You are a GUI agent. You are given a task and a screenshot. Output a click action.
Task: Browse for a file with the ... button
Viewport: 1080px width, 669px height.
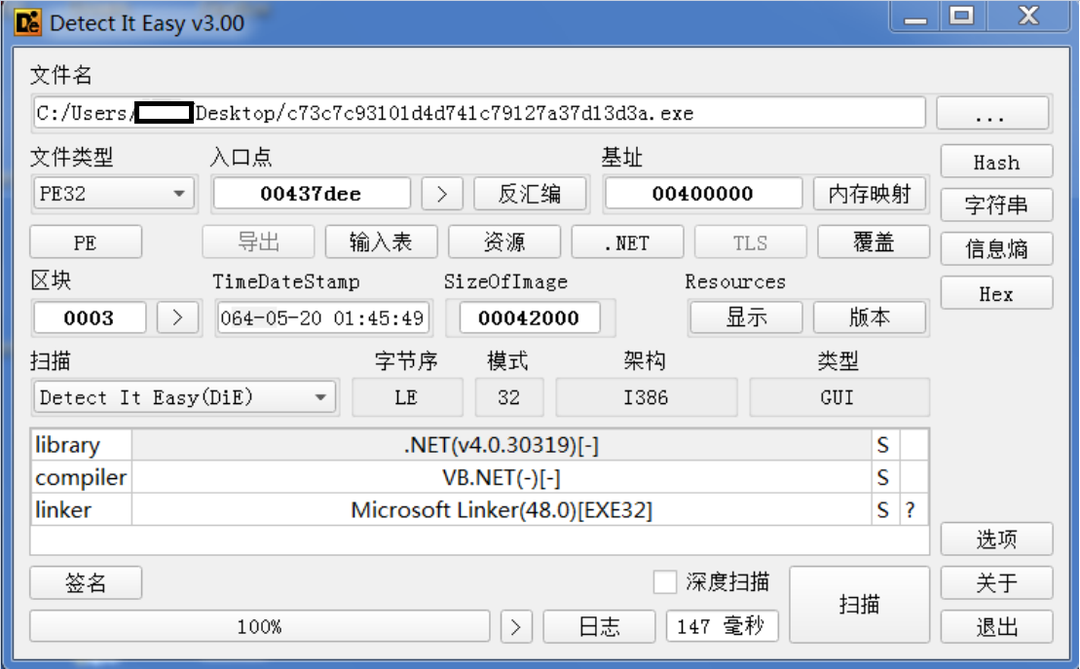(x=993, y=113)
